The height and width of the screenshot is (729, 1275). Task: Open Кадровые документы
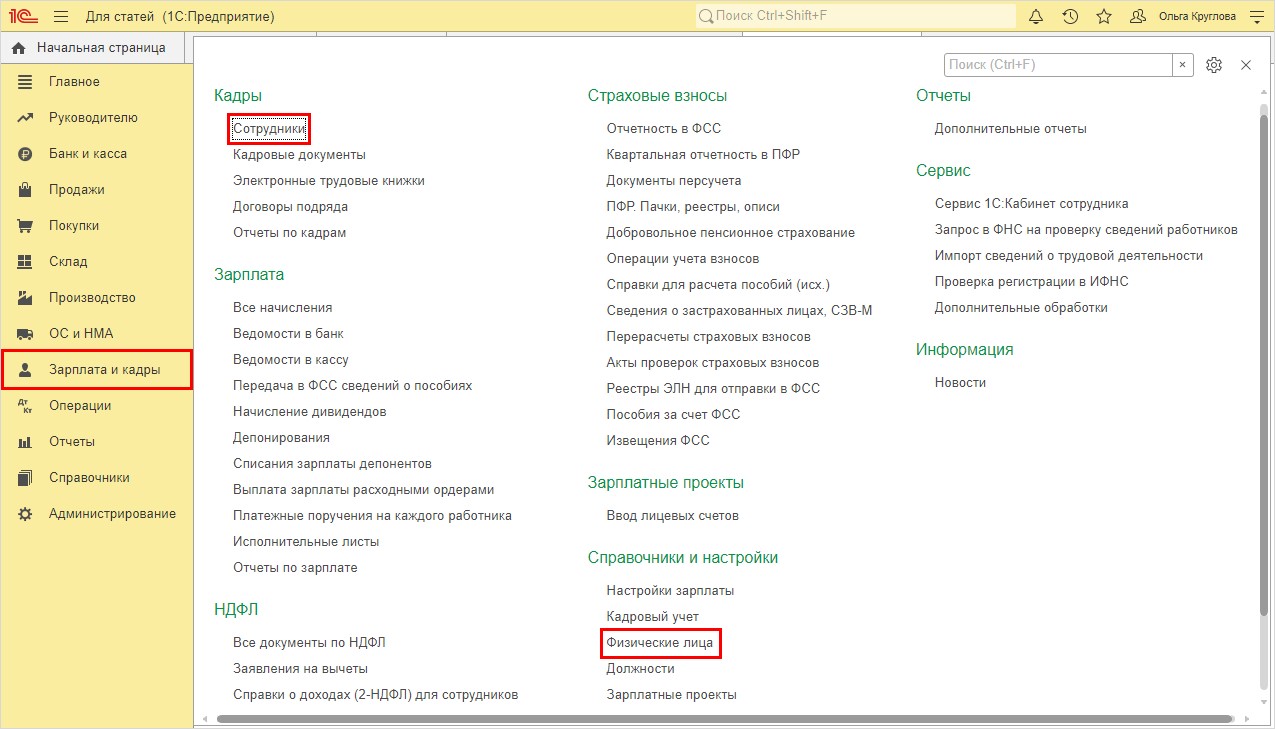click(x=299, y=155)
